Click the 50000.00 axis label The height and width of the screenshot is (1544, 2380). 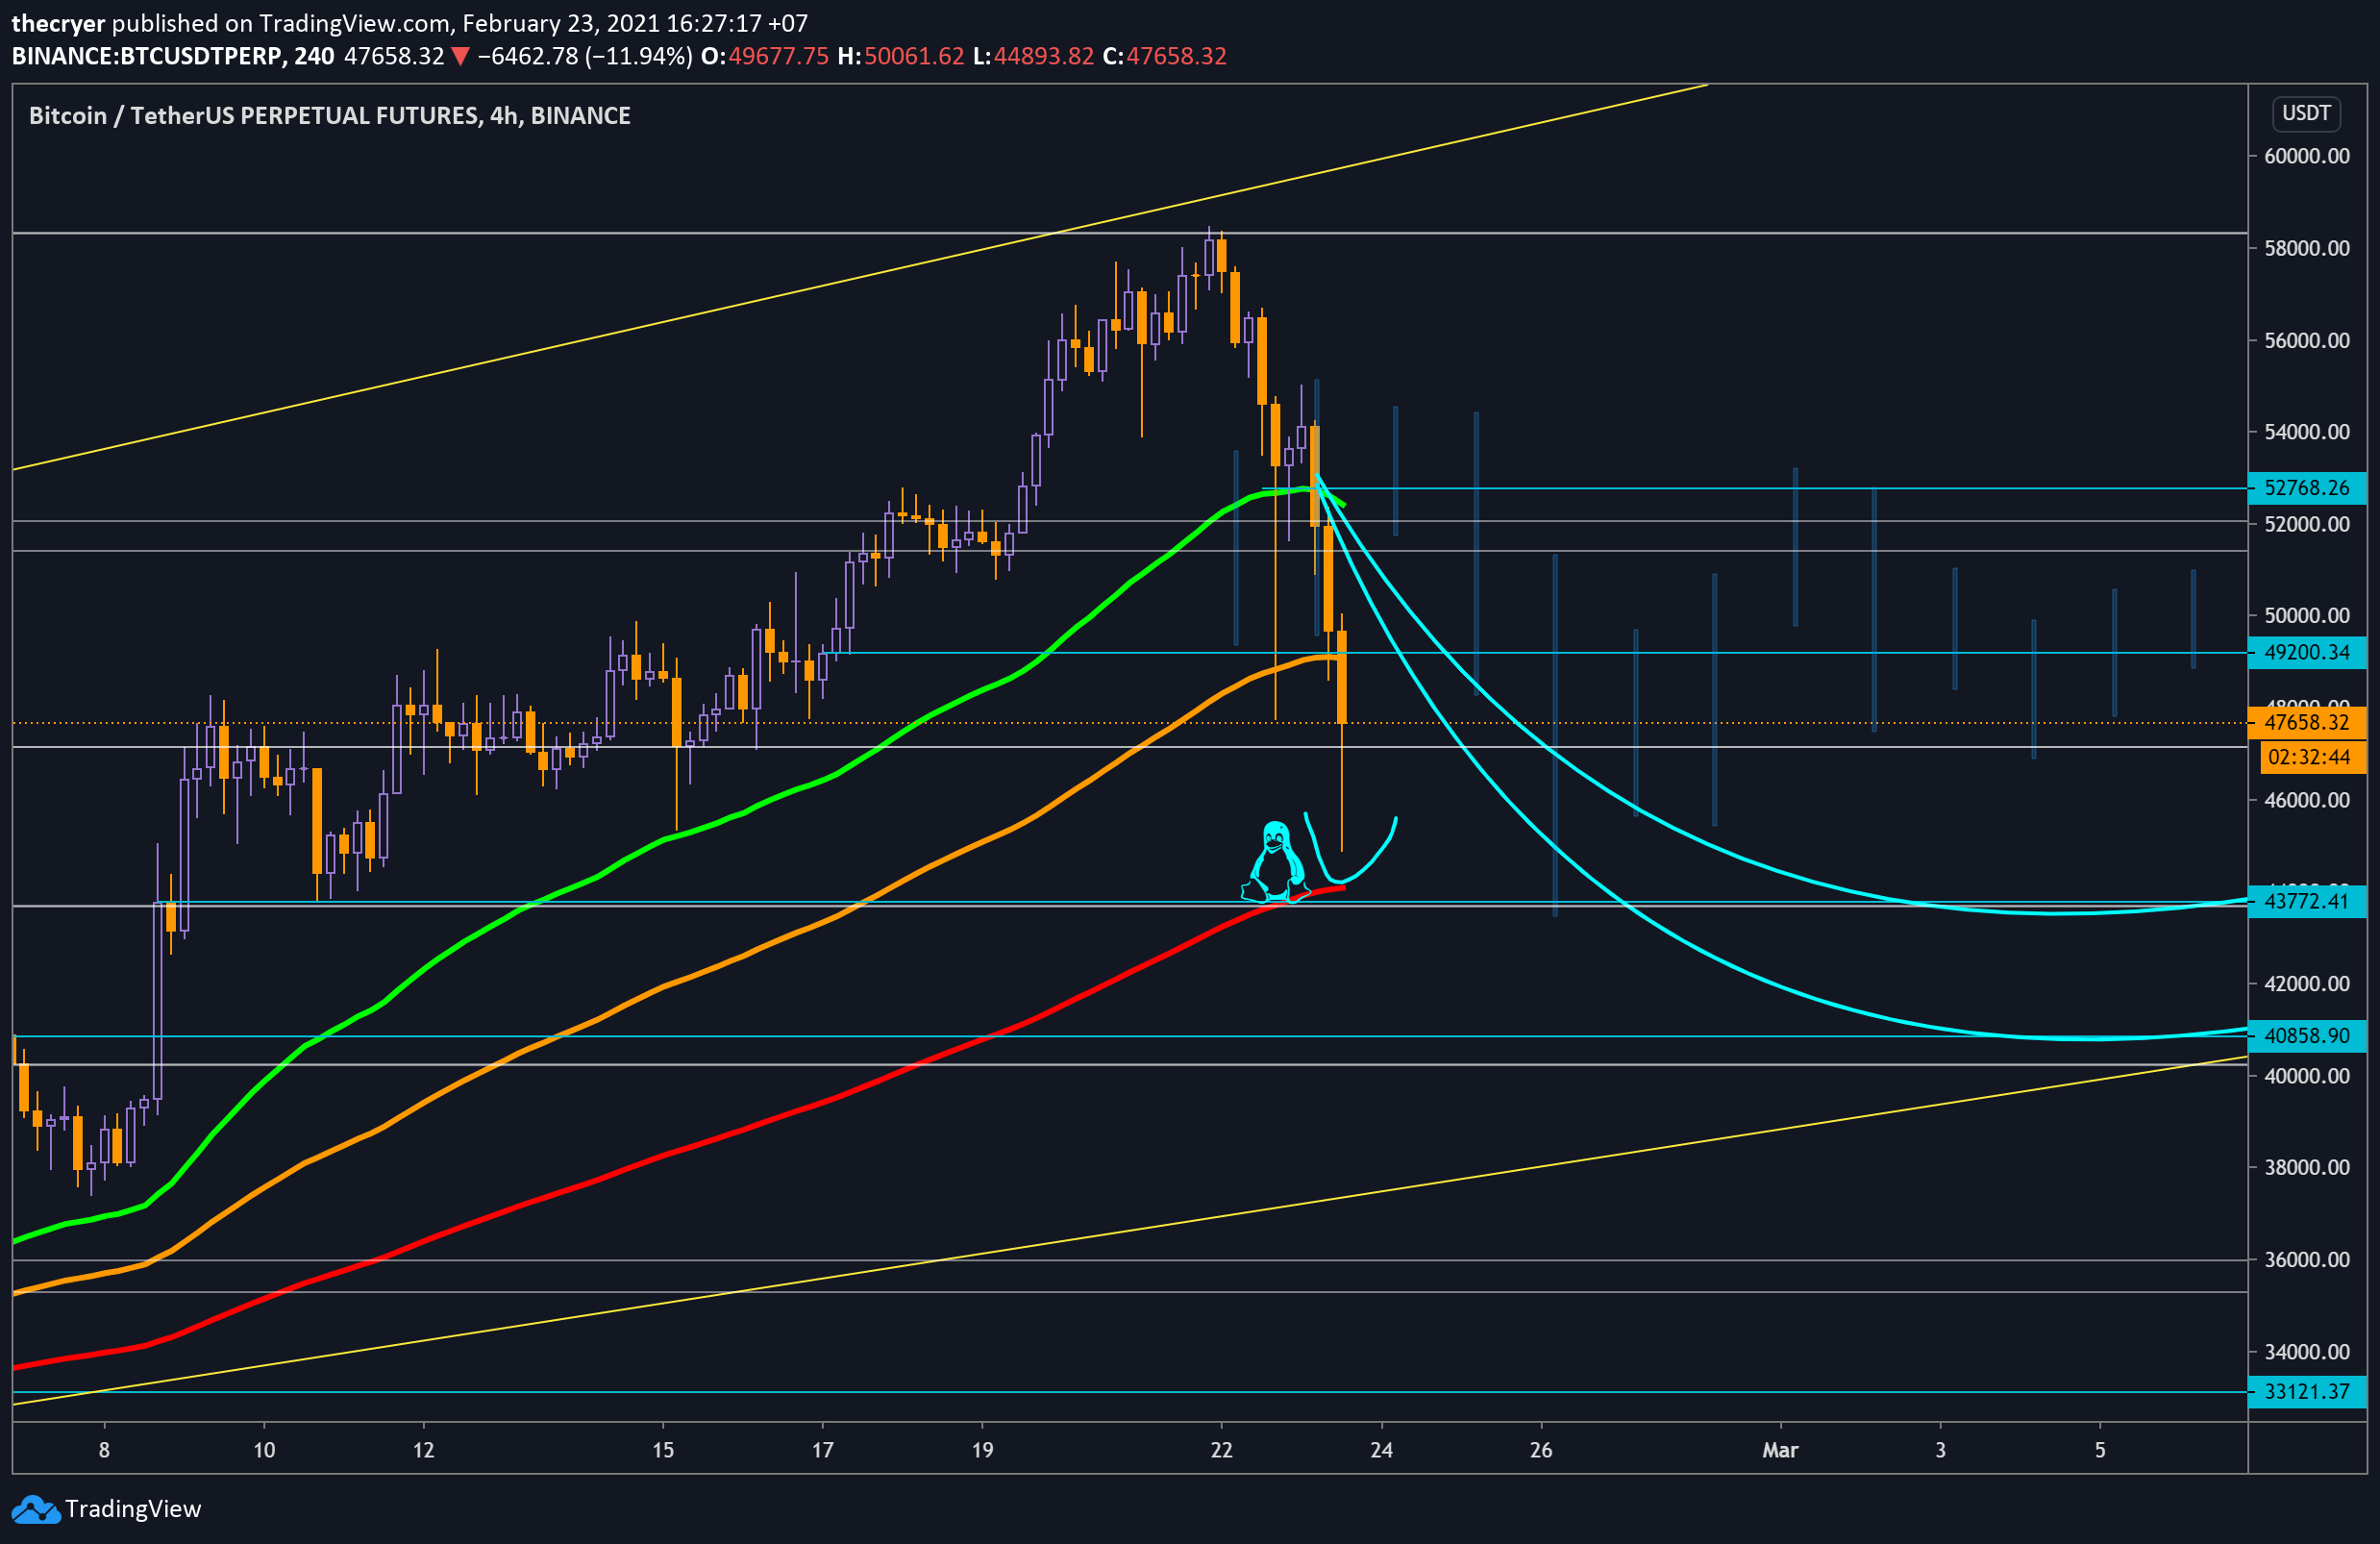tap(2306, 616)
